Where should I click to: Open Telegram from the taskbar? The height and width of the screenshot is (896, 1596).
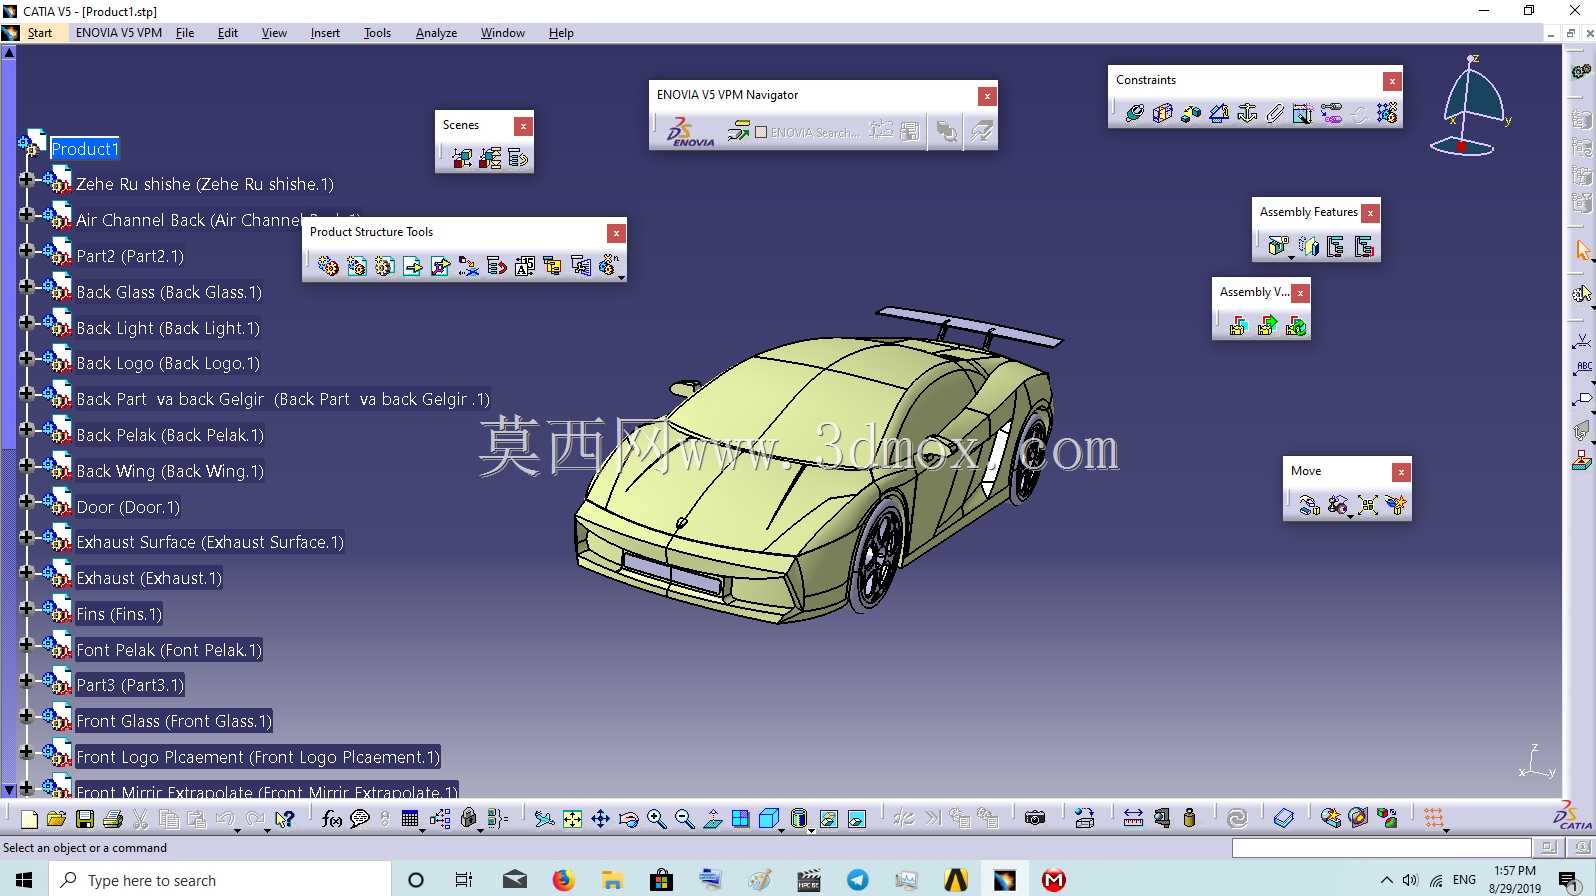pyautogui.click(x=857, y=880)
